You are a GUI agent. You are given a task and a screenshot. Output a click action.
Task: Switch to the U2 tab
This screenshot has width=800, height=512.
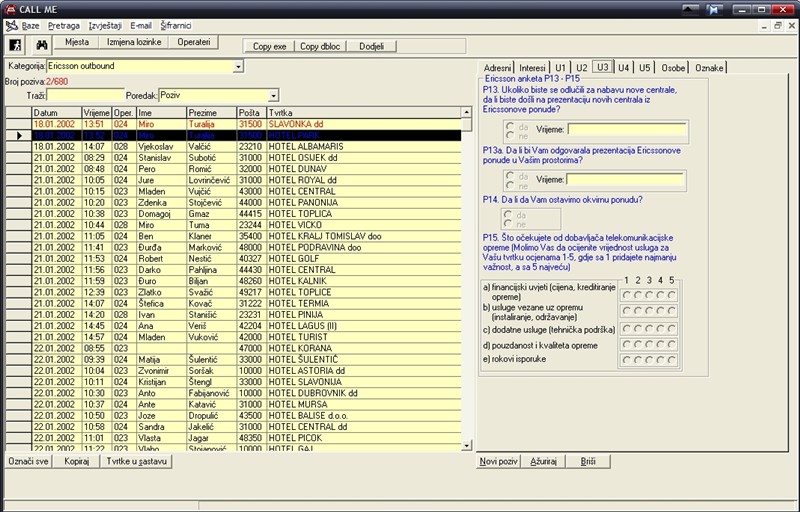pyautogui.click(x=581, y=68)
